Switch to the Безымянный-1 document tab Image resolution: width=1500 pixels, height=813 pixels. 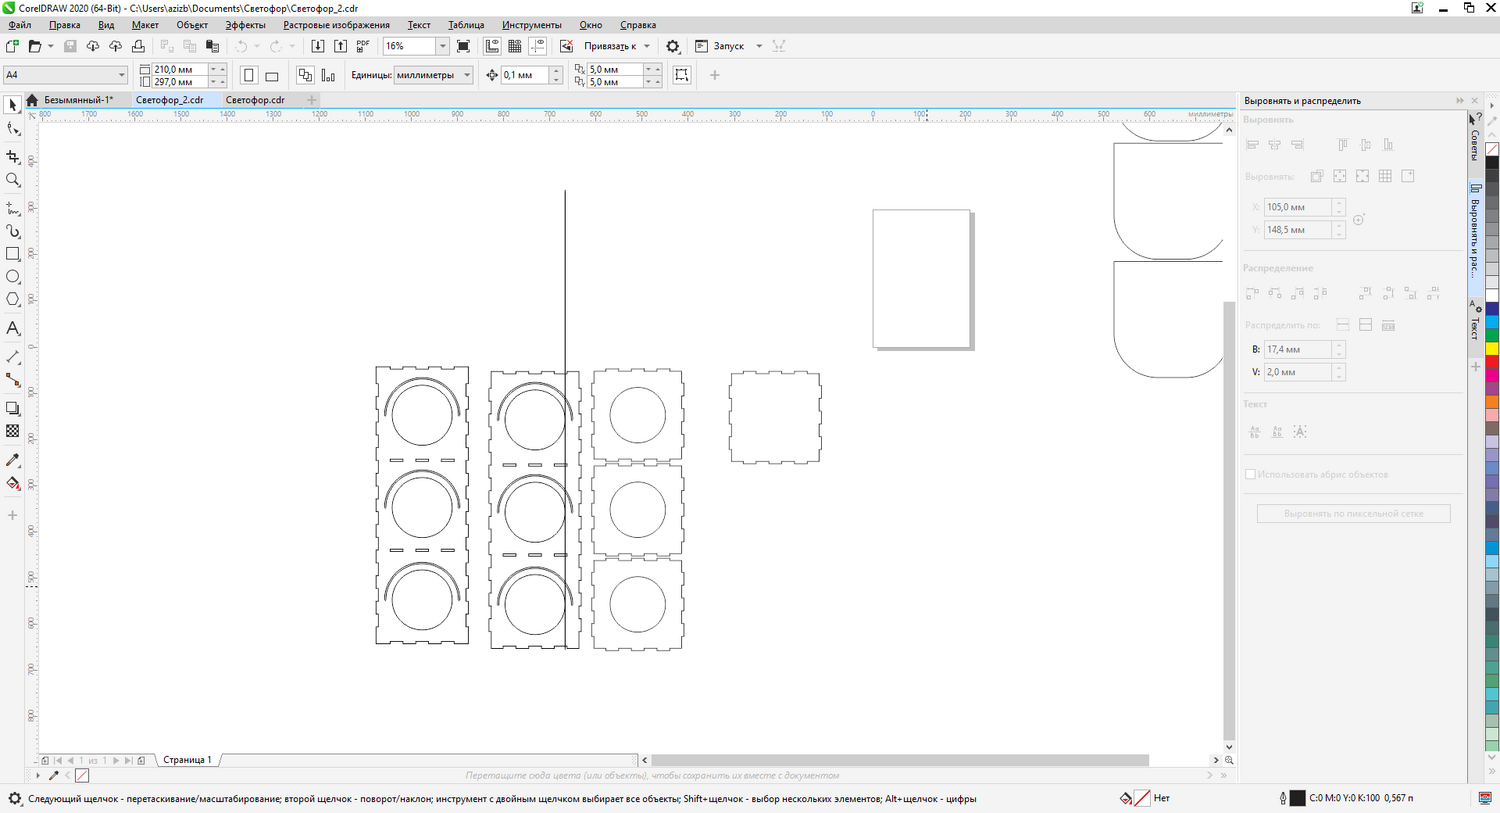78,100
